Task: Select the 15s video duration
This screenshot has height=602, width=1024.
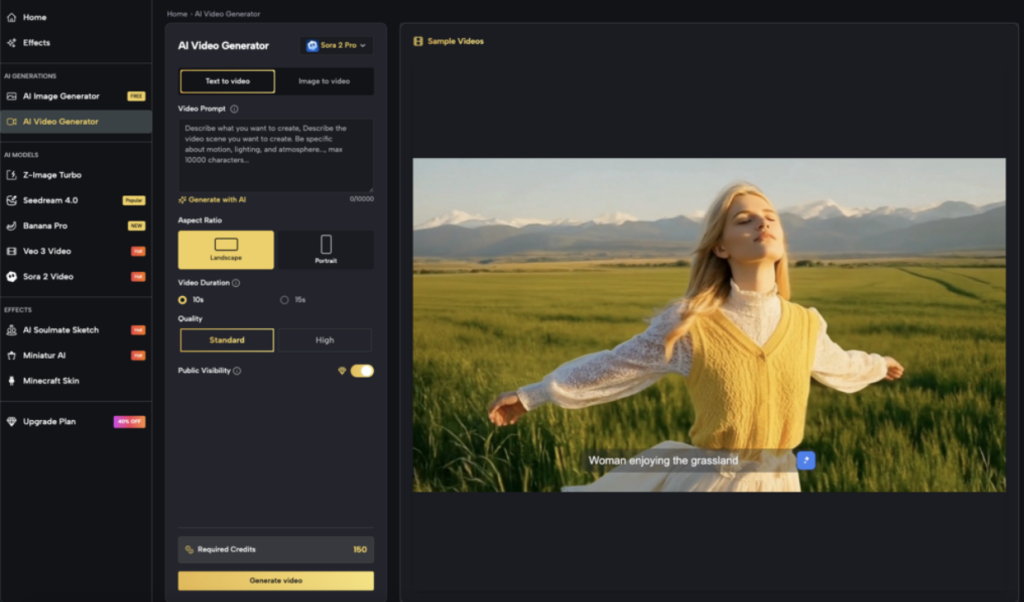Action: click(285, 300)
